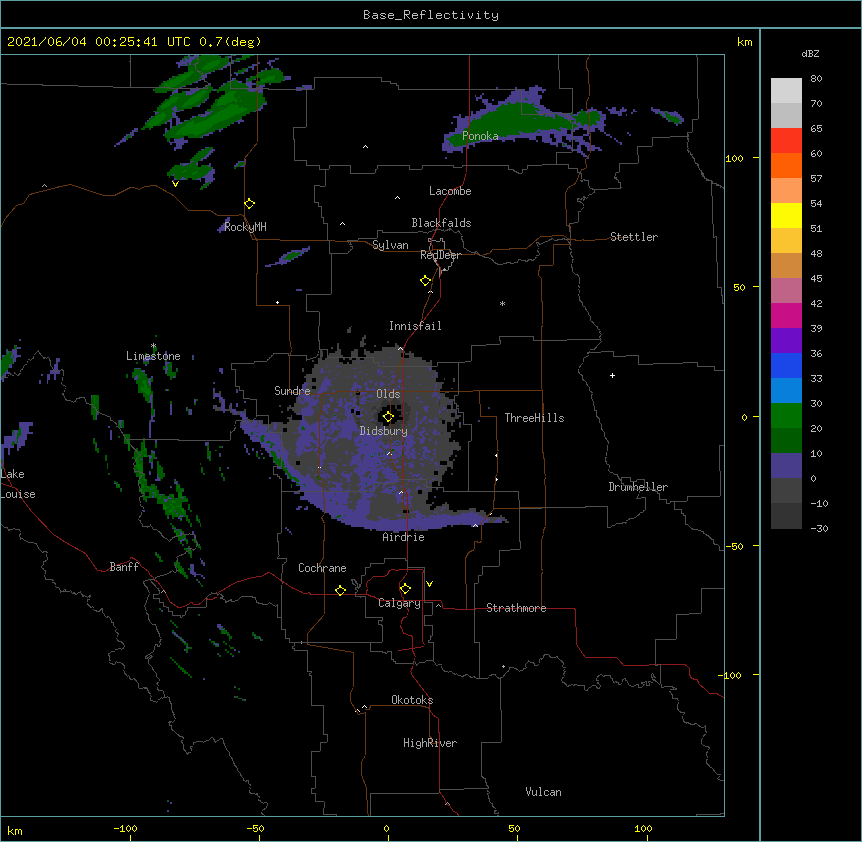
Task: Pick the magenta 39-42 dBZ legend swatch
Action: point(786,315)
